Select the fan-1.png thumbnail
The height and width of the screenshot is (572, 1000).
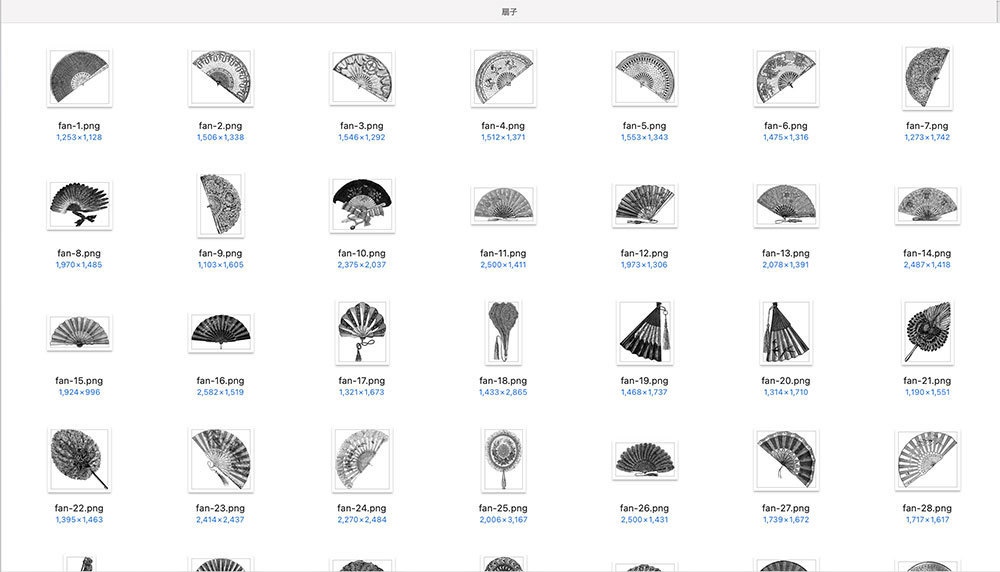(x=79, y=77)
